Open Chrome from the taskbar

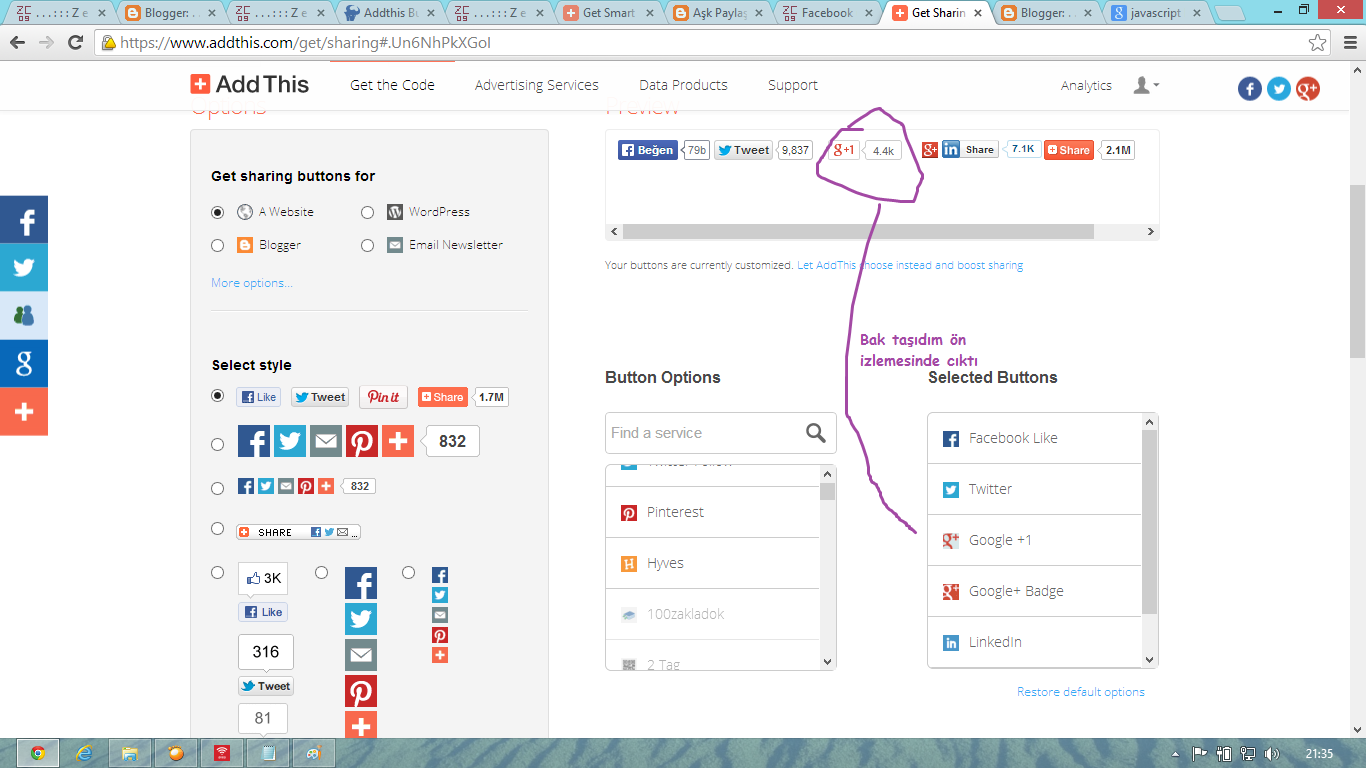pyautogui.click(x=38, y=753)
